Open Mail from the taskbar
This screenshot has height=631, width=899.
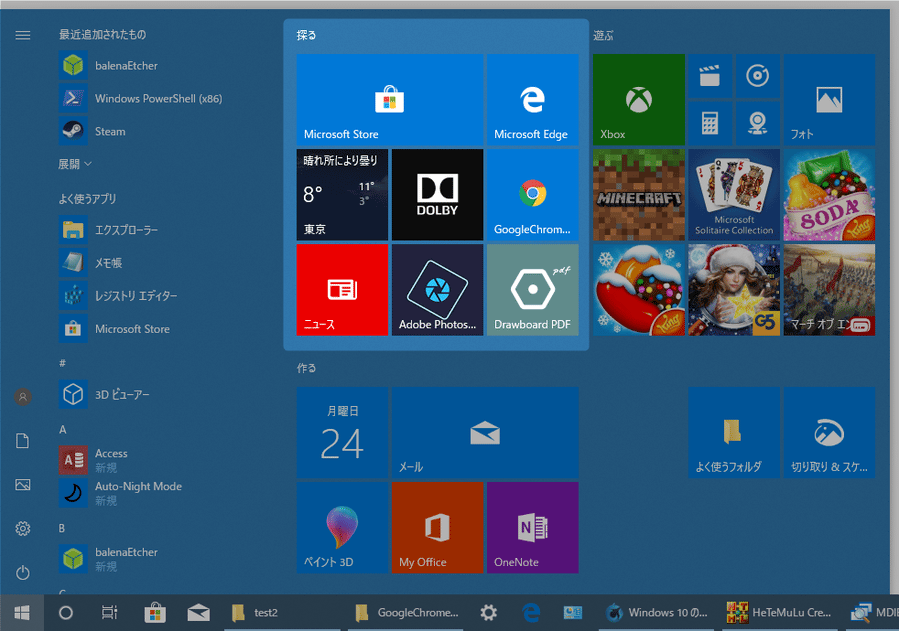[198, 613]
